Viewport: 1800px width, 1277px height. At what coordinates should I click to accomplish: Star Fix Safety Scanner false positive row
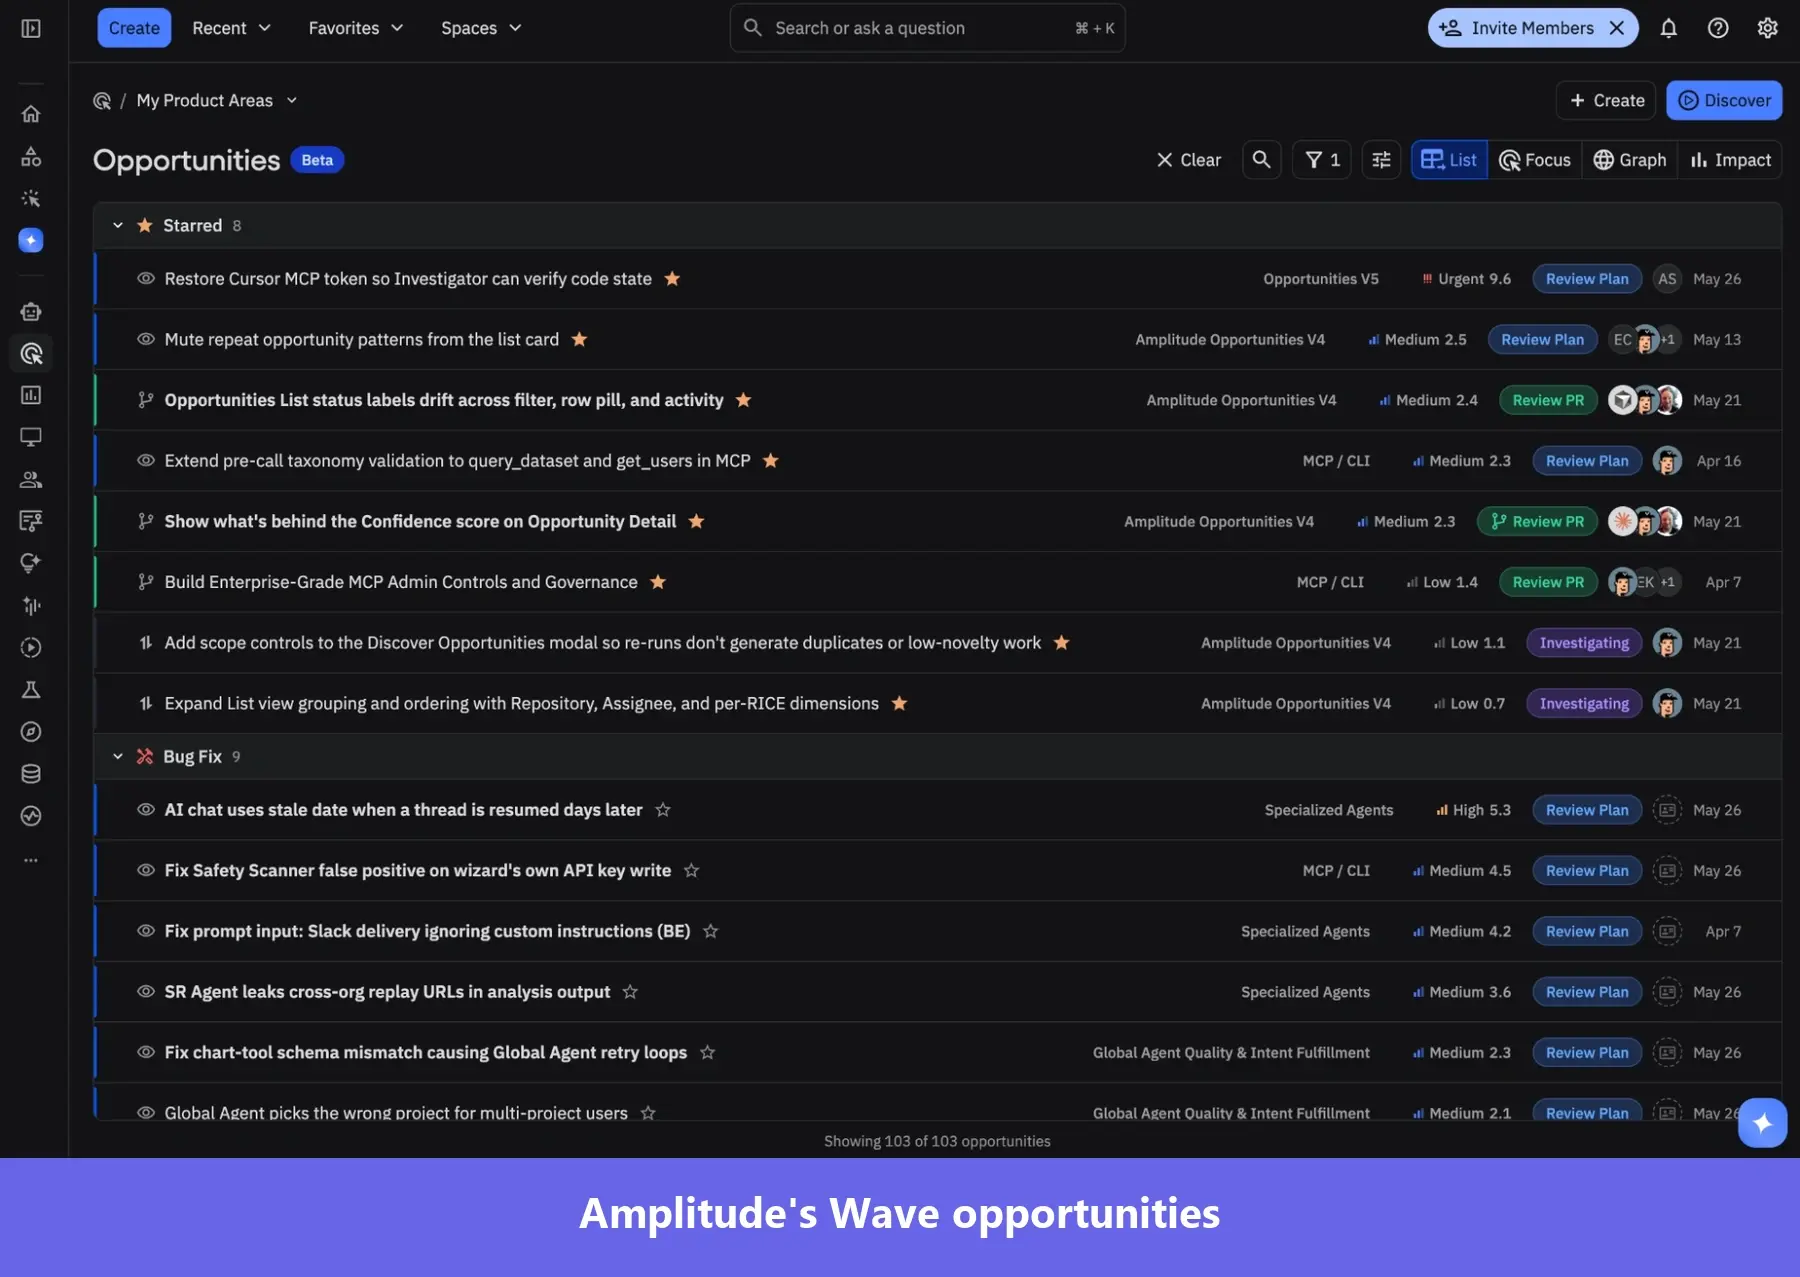pyautogui.click(x=691, y=871)
